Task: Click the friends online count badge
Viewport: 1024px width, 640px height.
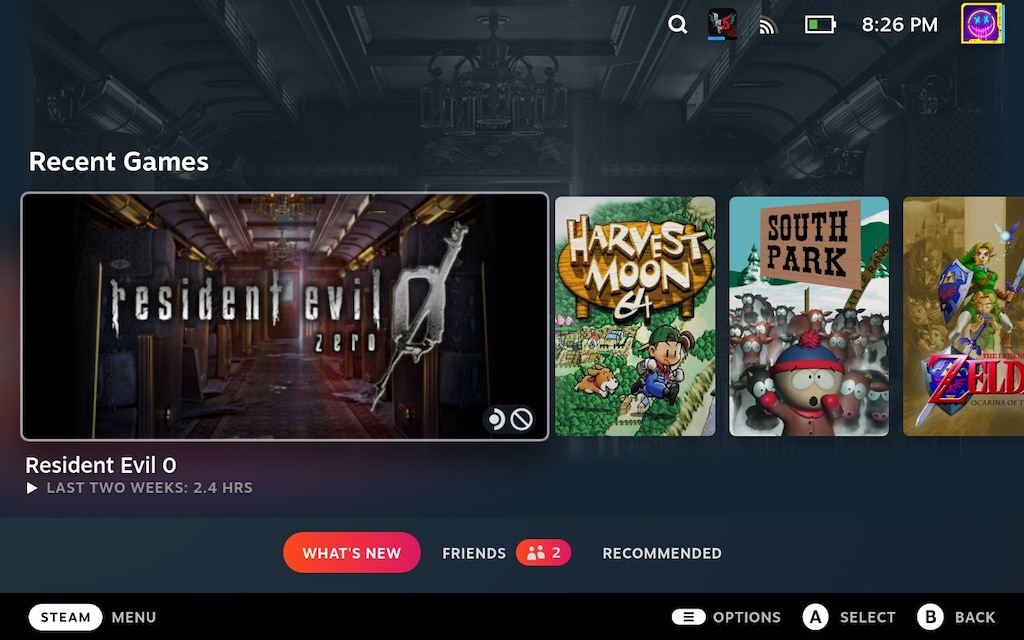Action: tap(544, 553)
